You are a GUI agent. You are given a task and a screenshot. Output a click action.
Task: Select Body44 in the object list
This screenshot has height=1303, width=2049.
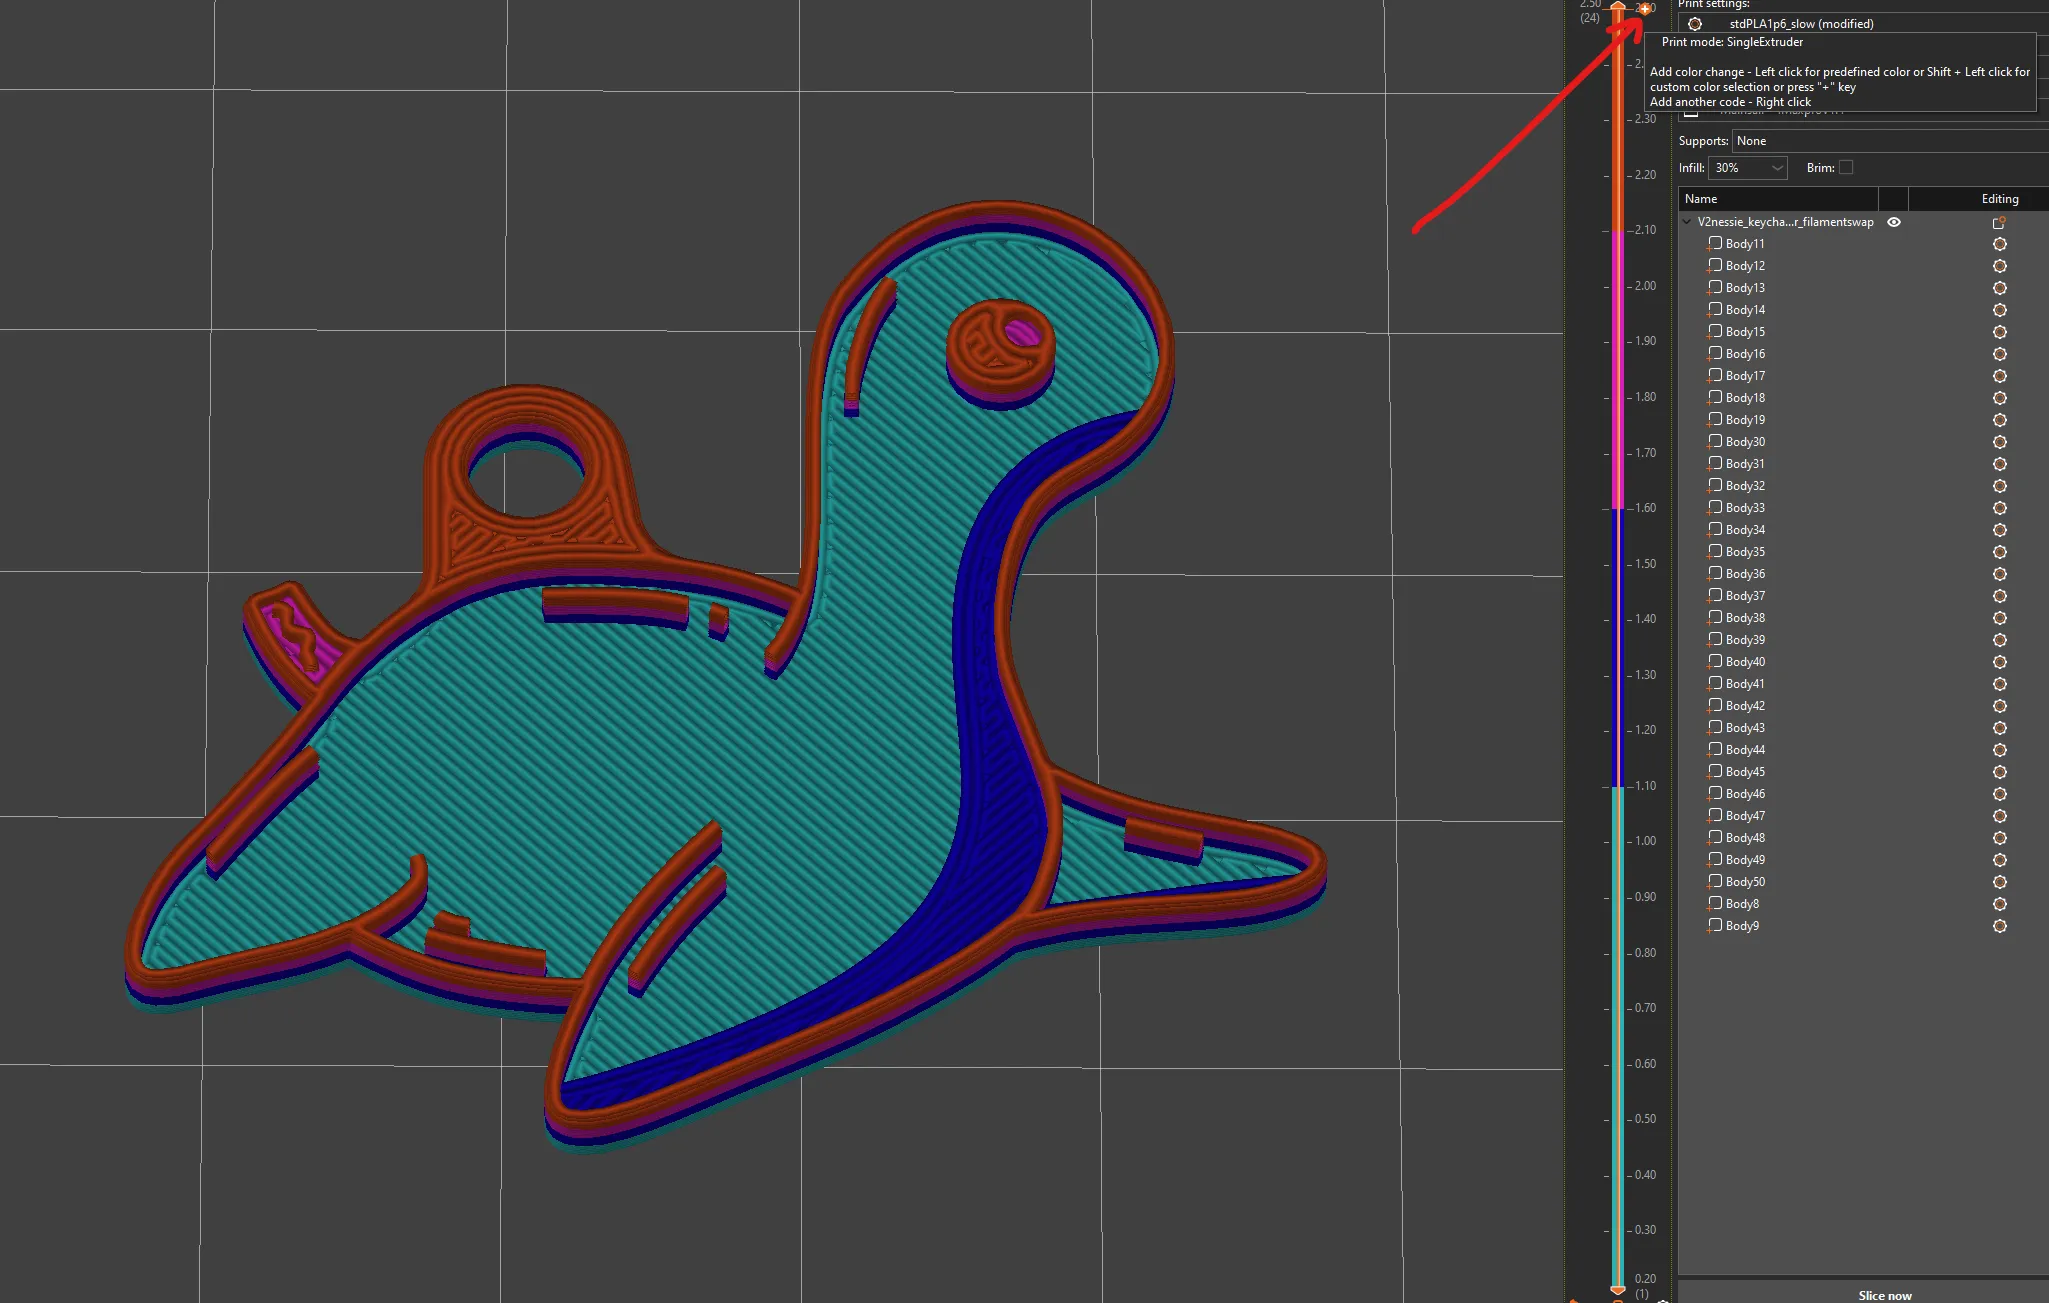[1745, 750]
